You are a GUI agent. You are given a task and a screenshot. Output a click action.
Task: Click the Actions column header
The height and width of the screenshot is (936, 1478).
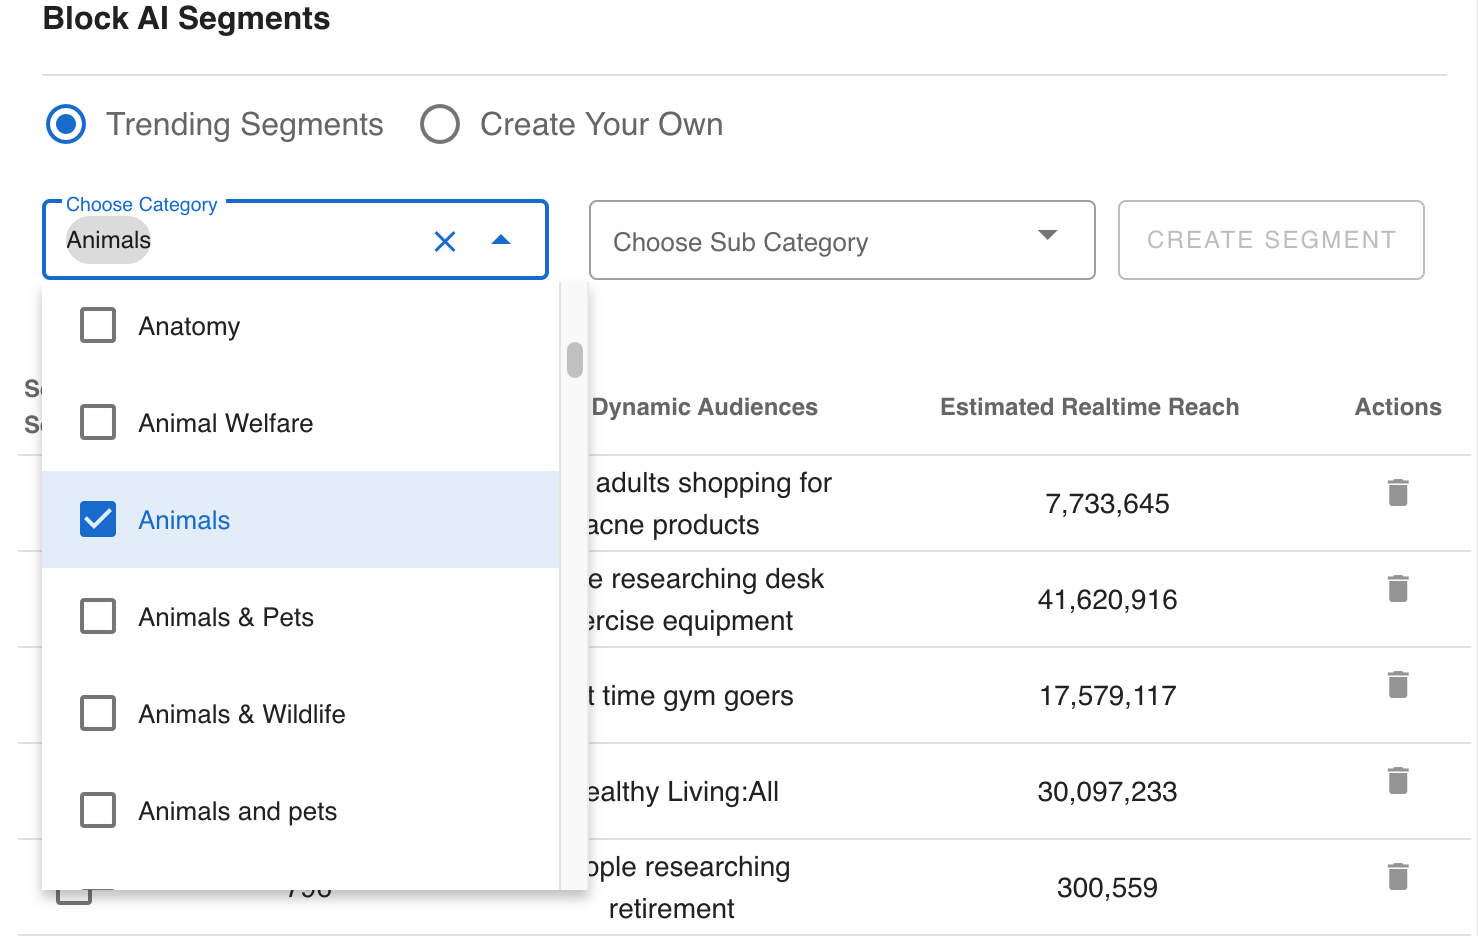click(1398, 407)
